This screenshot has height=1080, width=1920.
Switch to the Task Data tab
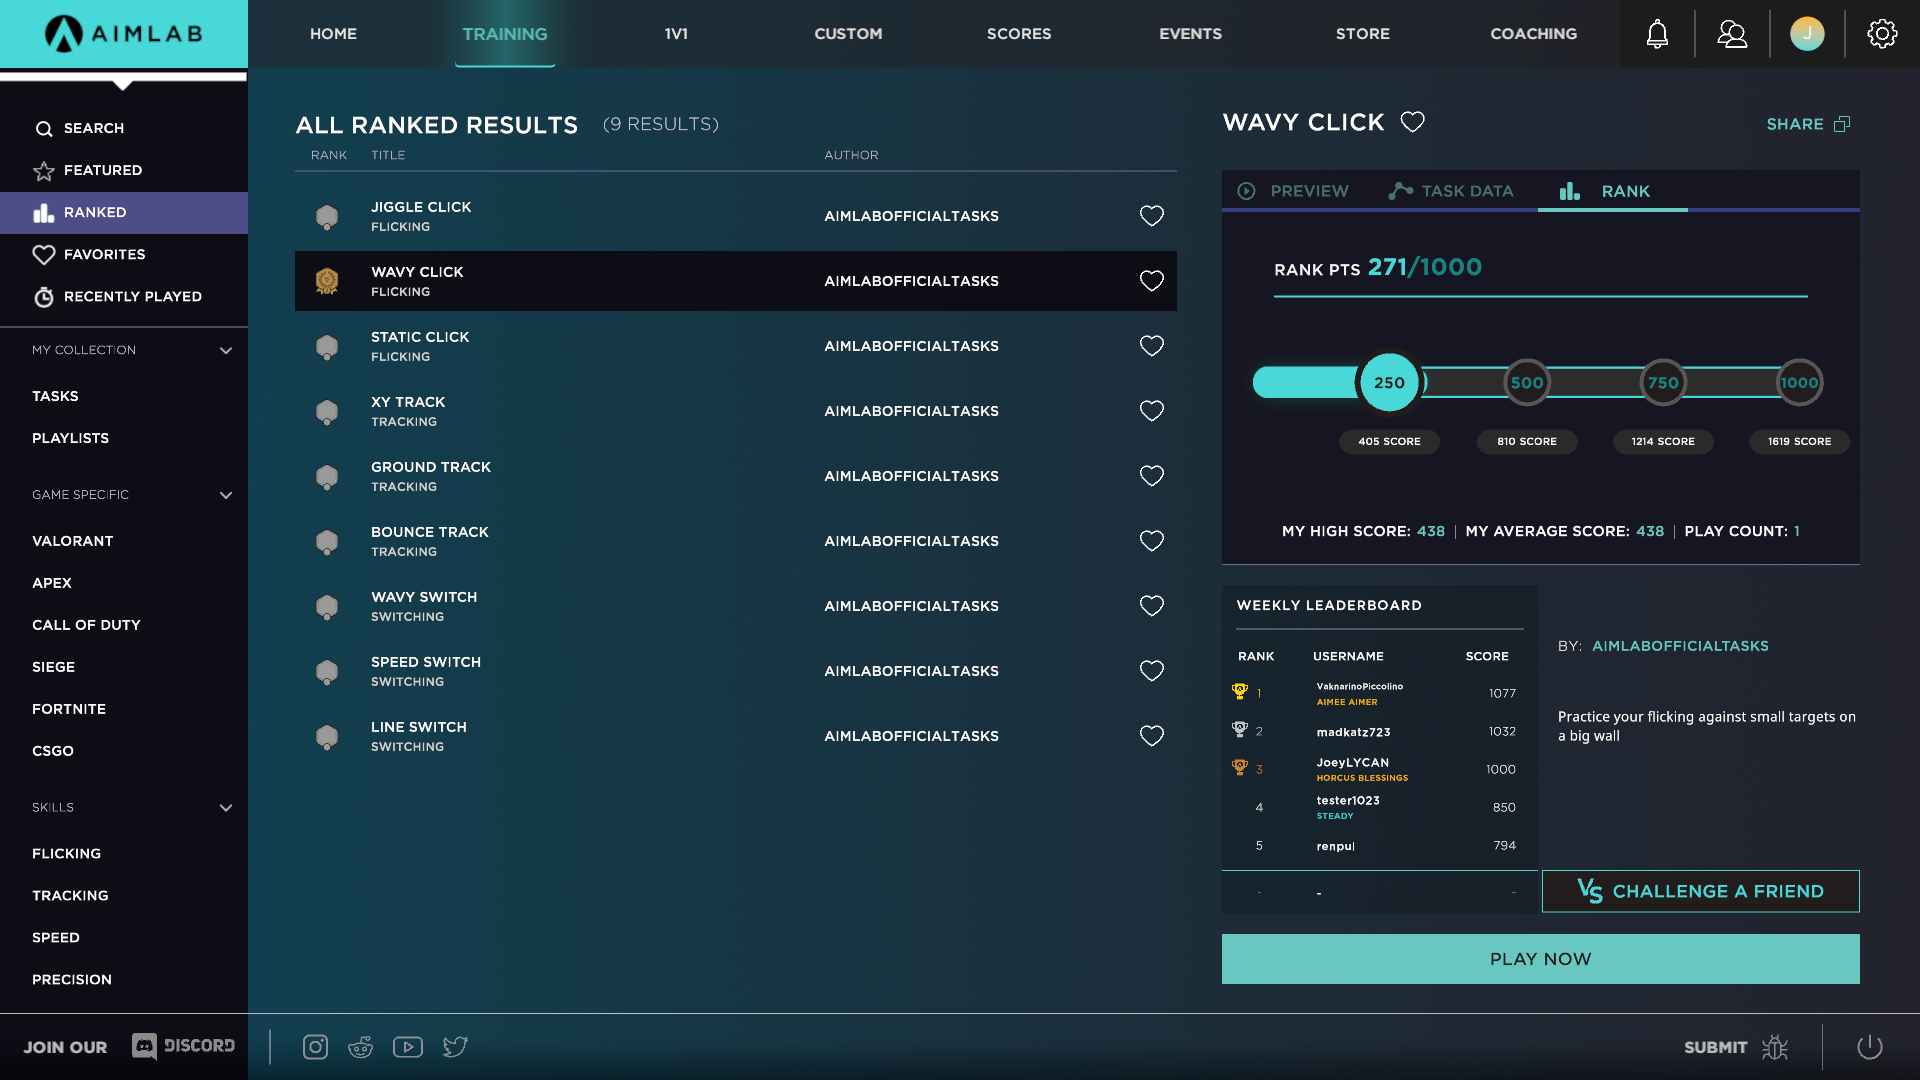point(1451,191)
